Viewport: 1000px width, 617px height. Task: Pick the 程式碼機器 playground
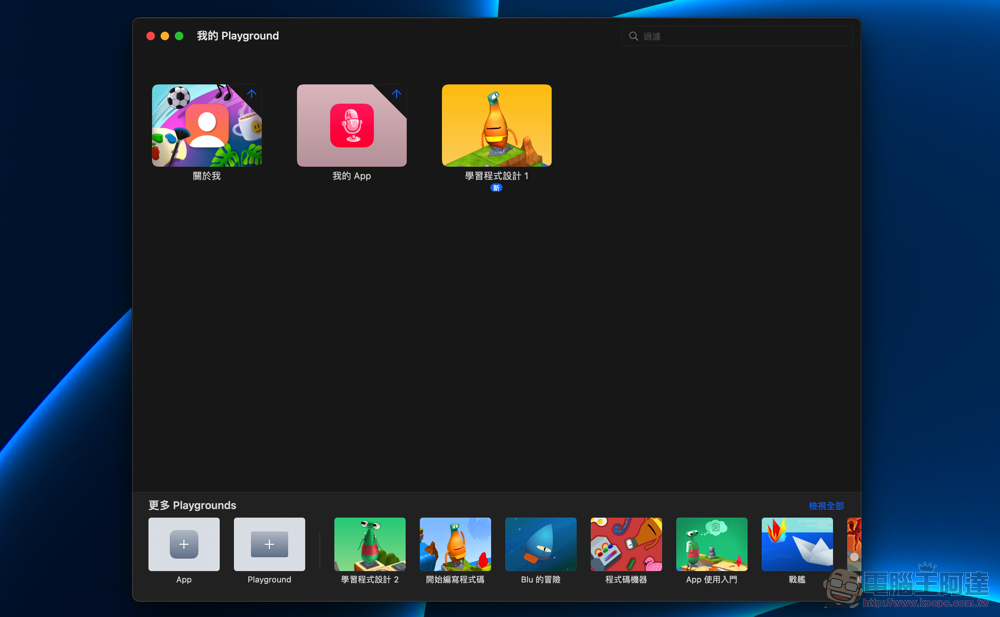point(626,544)
